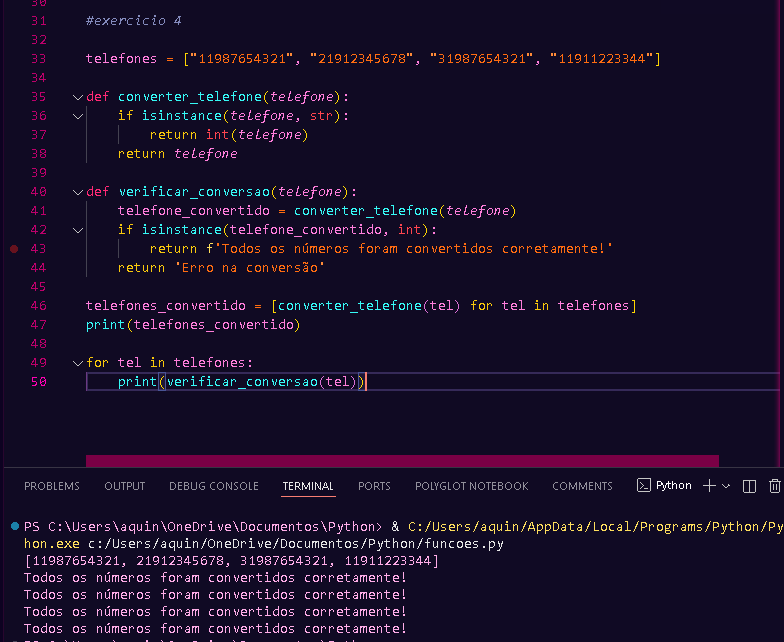784x642 pixels.
Task: Click the 'telefones' variable on line 33
Action: point(121,58)
